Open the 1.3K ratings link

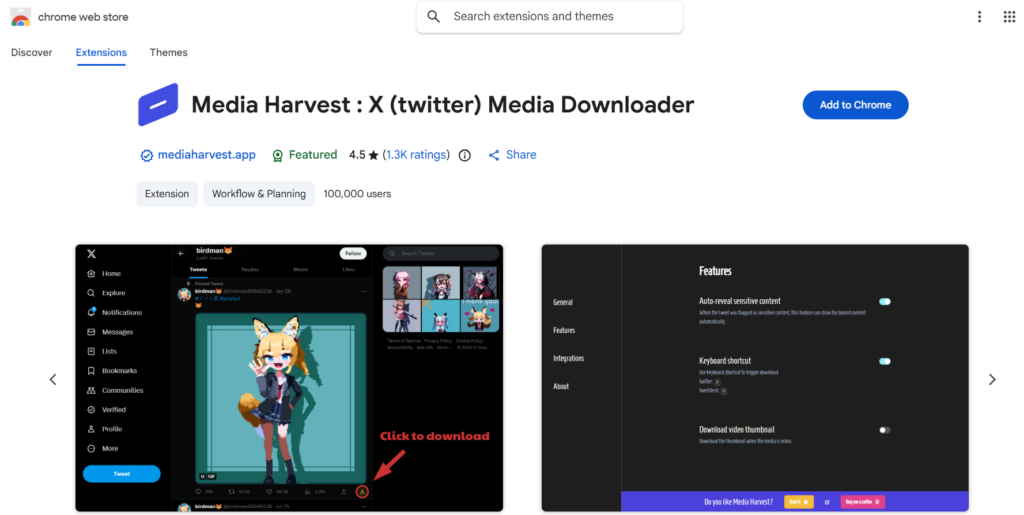click(x=417, y=155)
